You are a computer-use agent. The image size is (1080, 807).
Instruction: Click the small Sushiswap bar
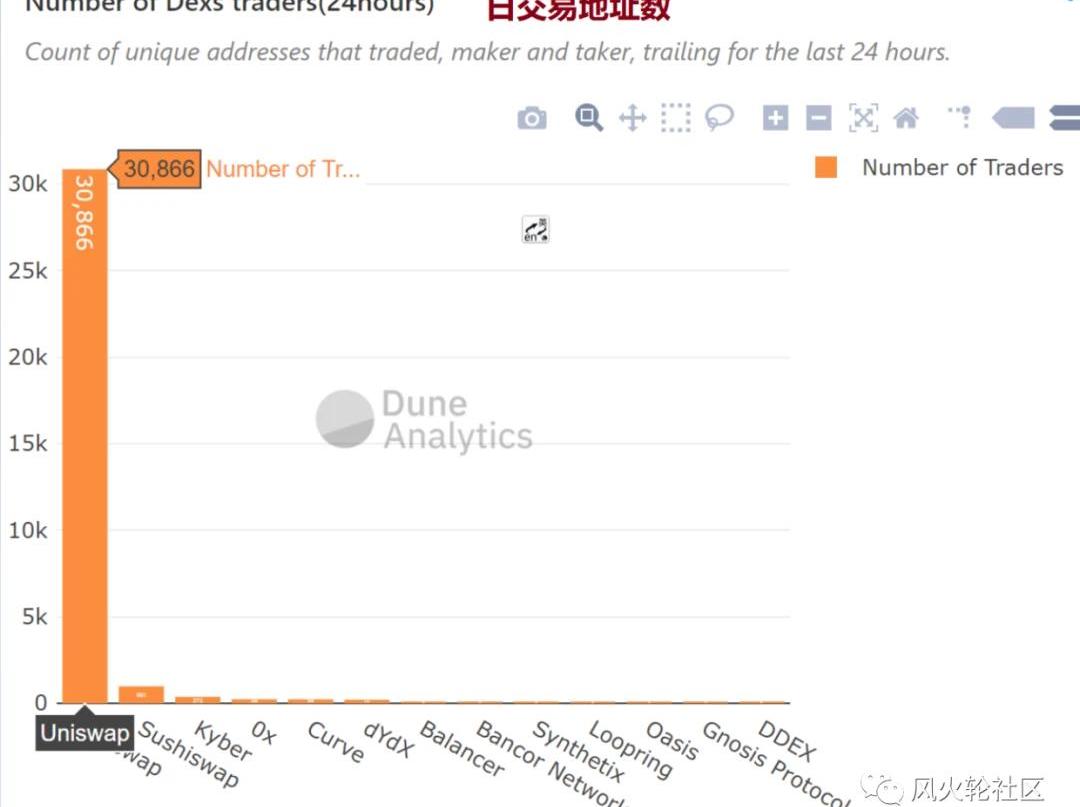pyautogui.click(x=141, y=694)
